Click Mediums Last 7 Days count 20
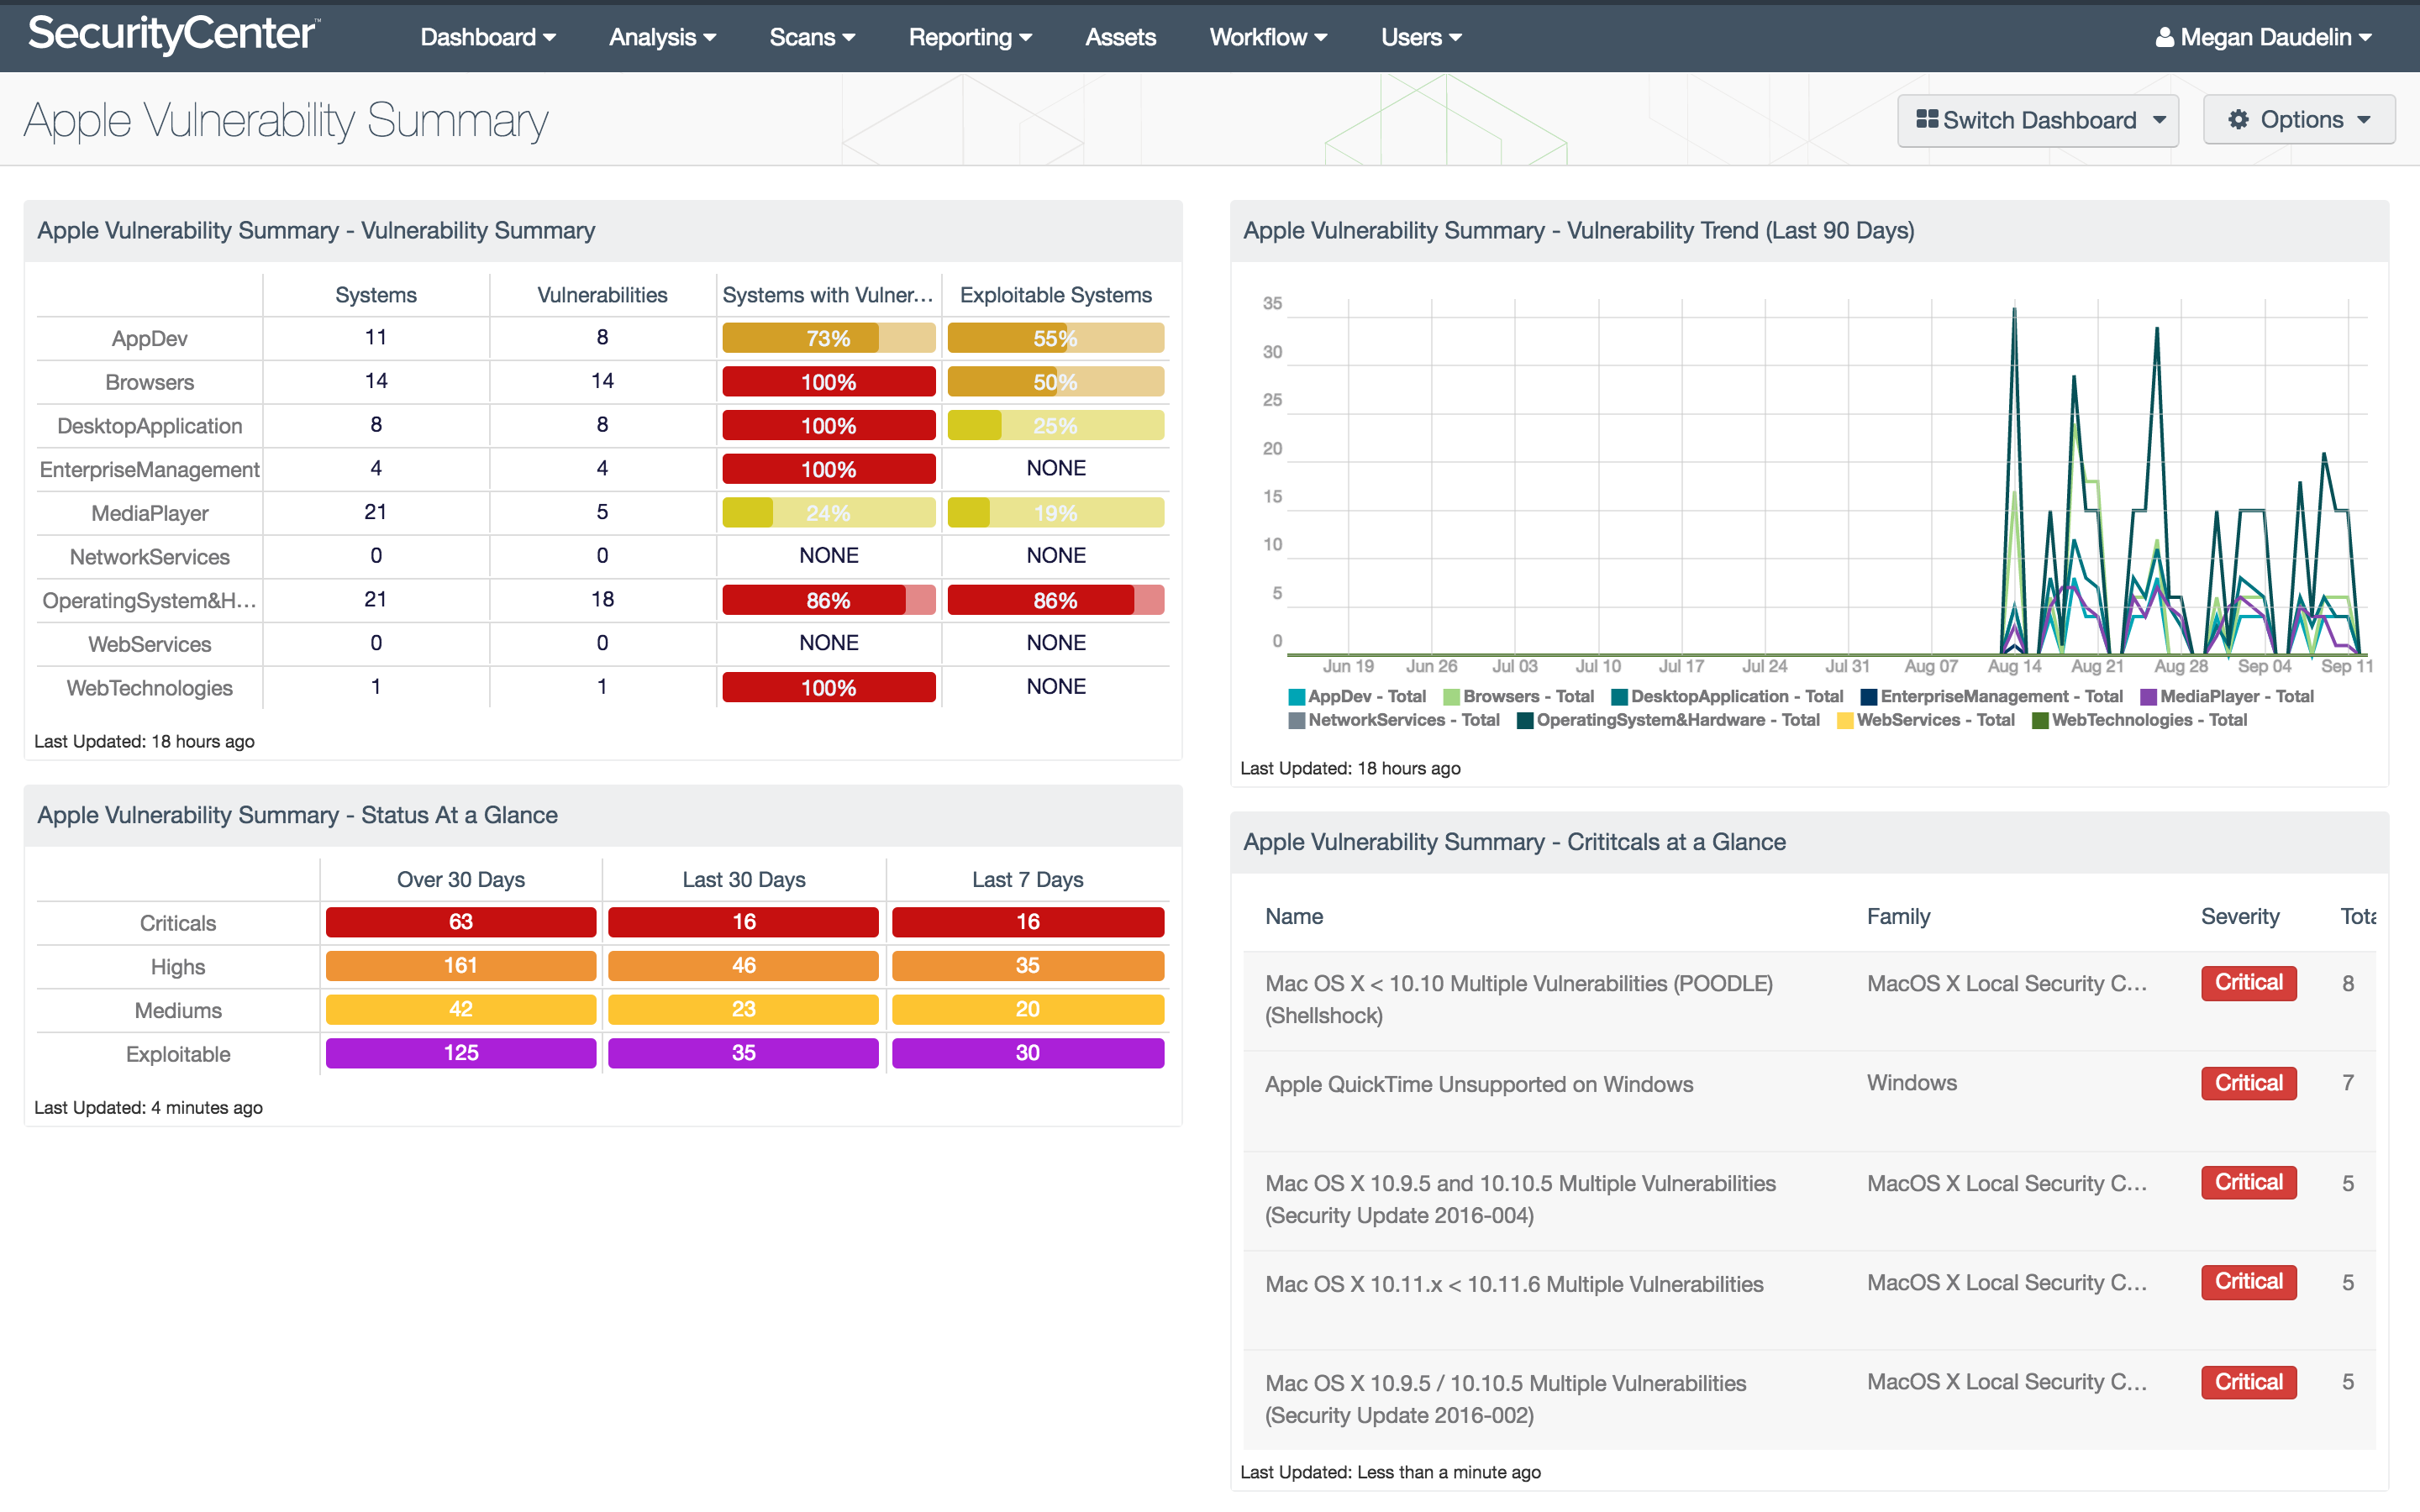Image resolution: width=2420 pixels, height=1512 pixels. [x=1028, y=1010]
